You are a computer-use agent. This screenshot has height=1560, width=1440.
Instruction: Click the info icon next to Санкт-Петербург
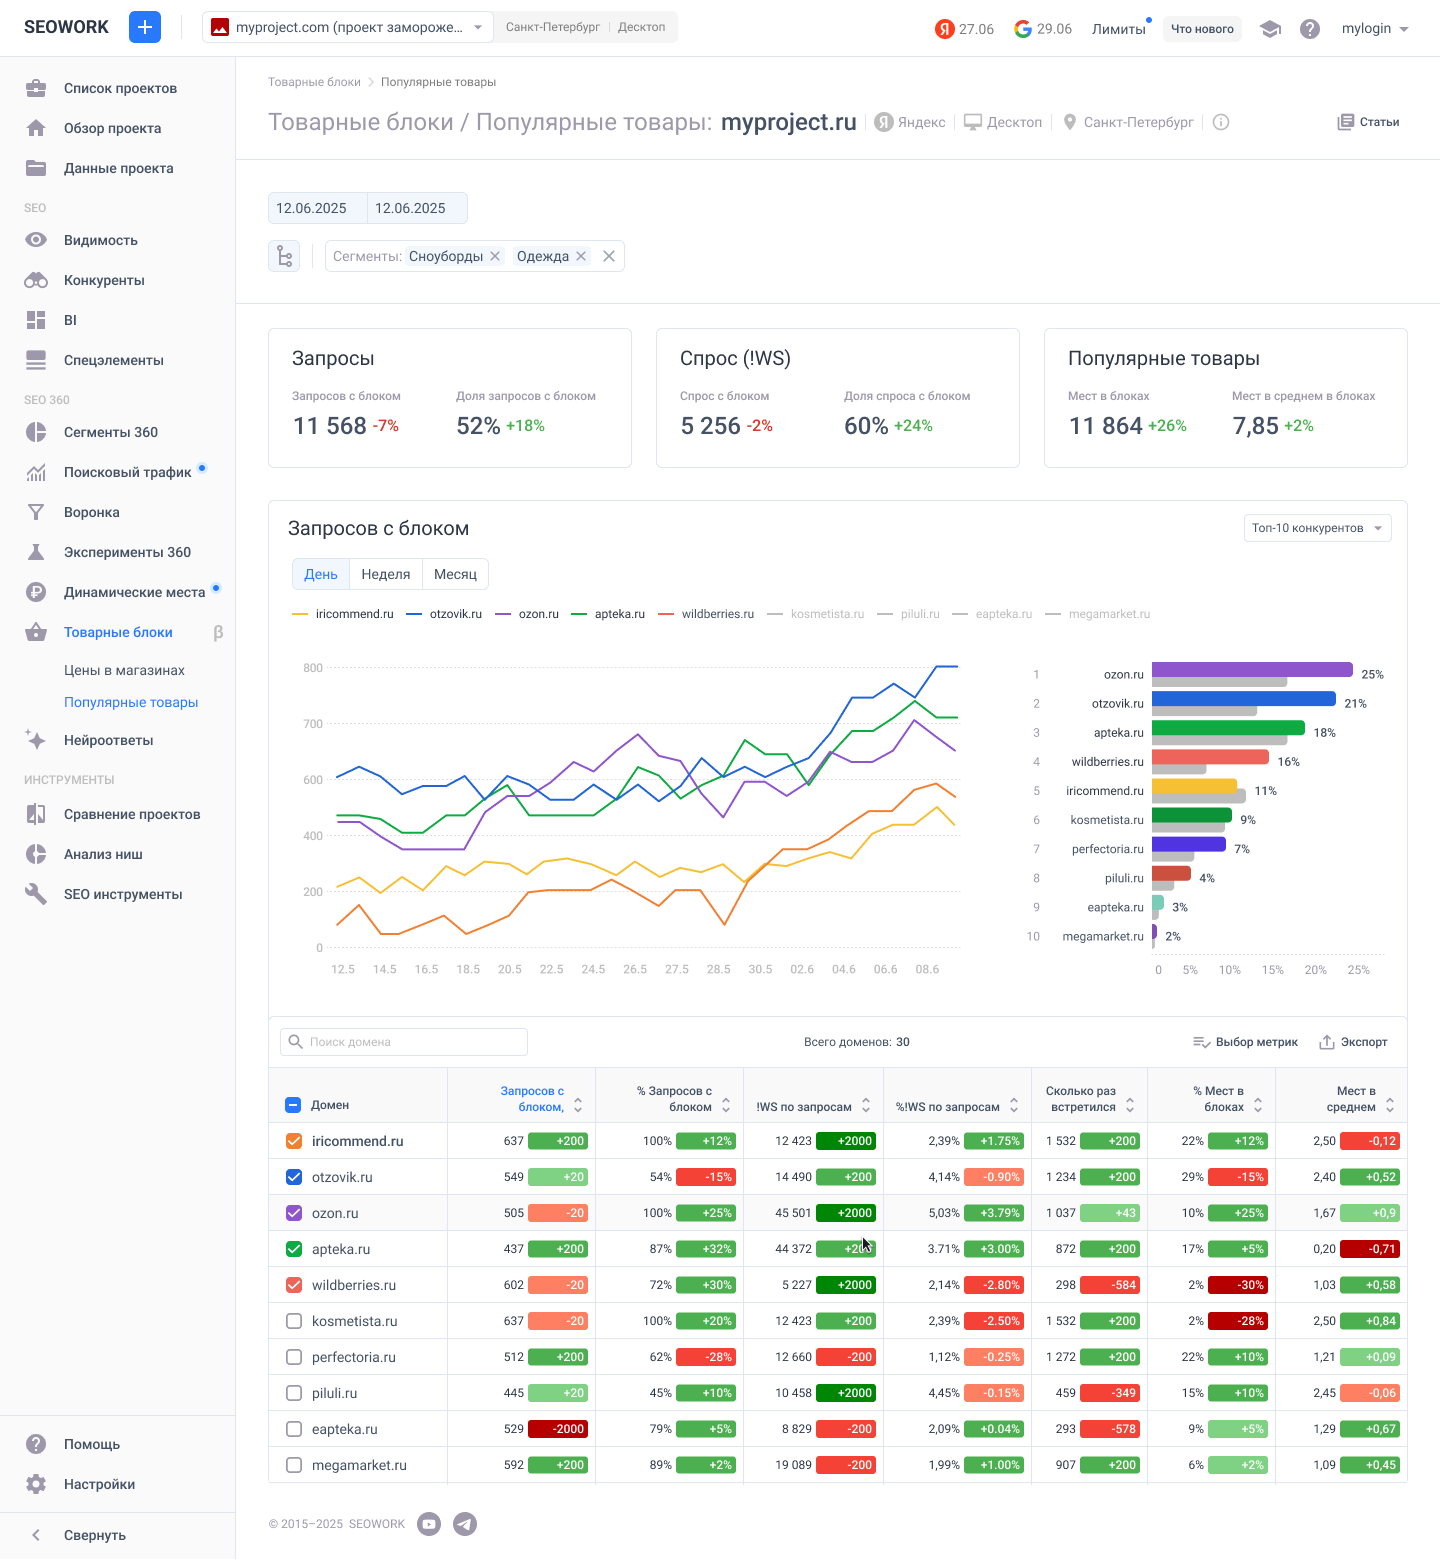click(x=1221, y=122)
